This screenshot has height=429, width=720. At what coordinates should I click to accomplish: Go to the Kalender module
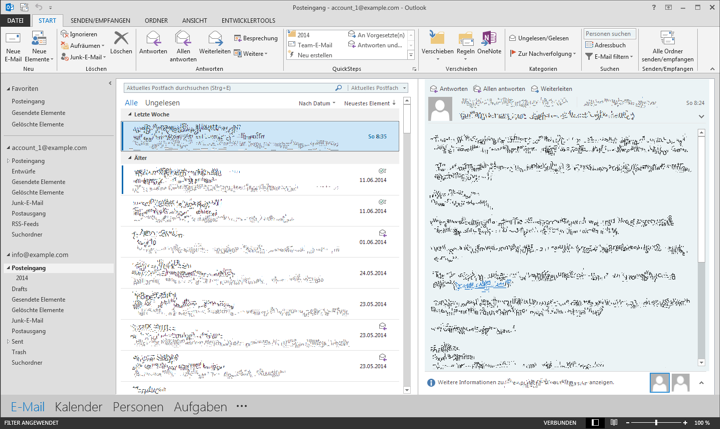click(x=79, y=407)
